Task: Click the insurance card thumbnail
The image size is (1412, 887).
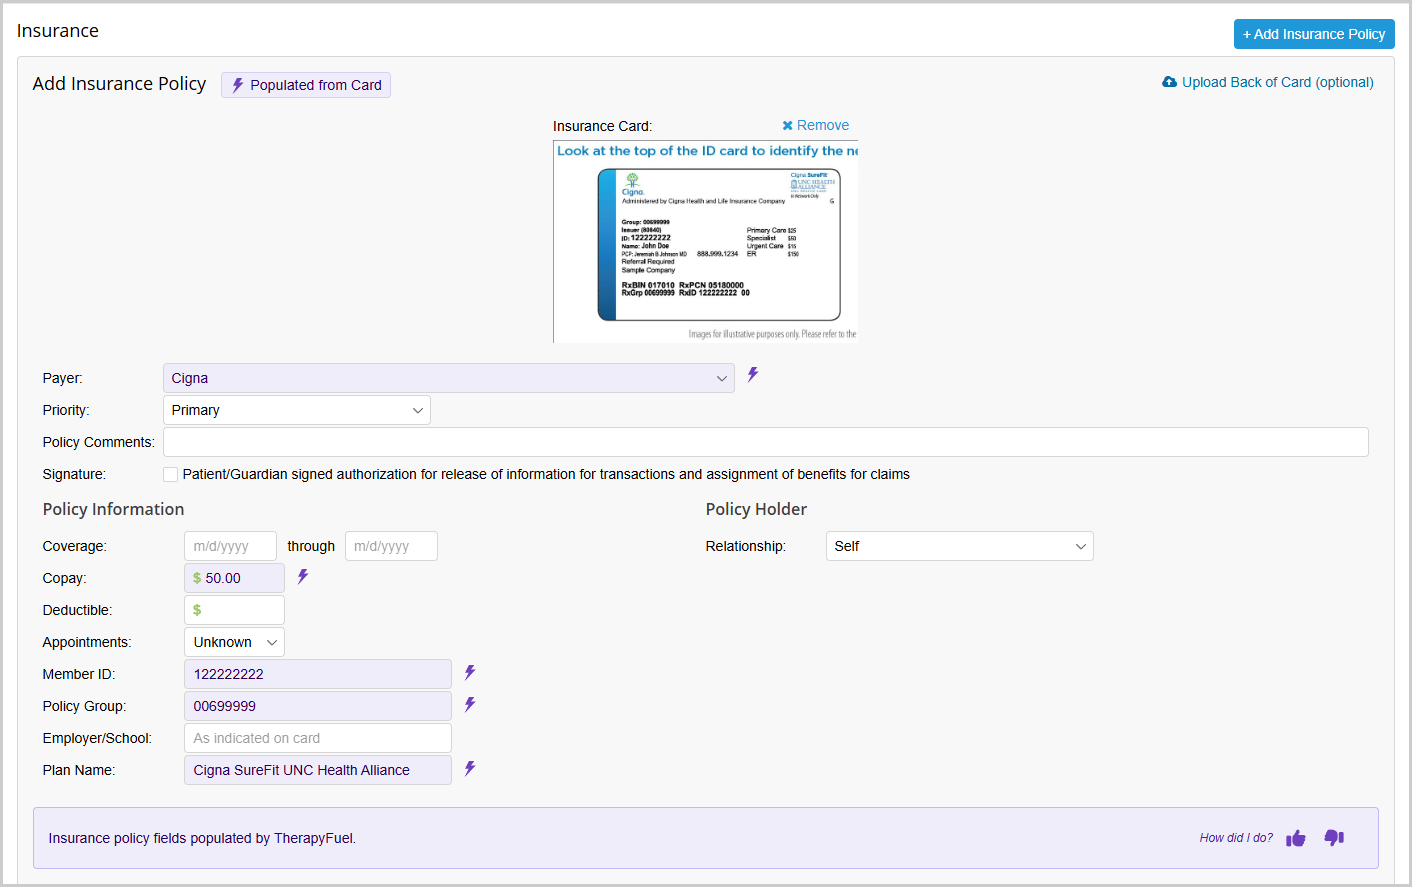Action: [706, 242]
